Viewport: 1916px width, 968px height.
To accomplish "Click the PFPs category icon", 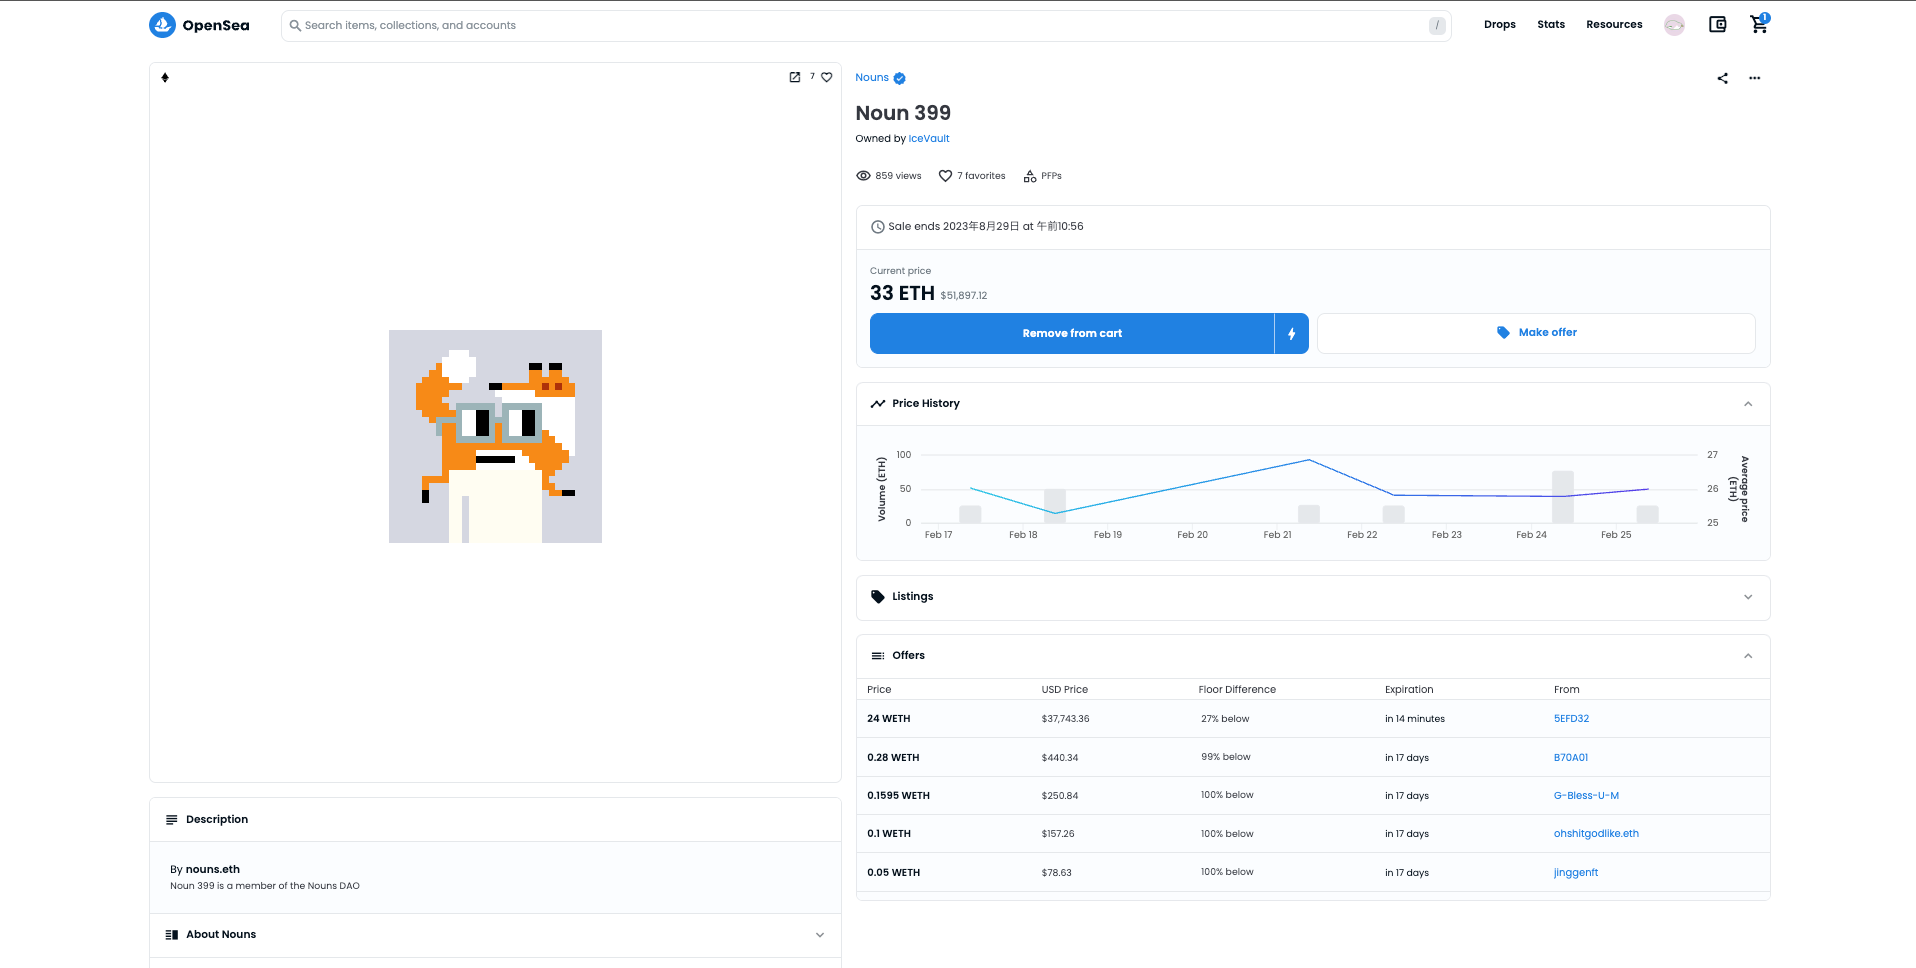I will (x=1030, y=176).
